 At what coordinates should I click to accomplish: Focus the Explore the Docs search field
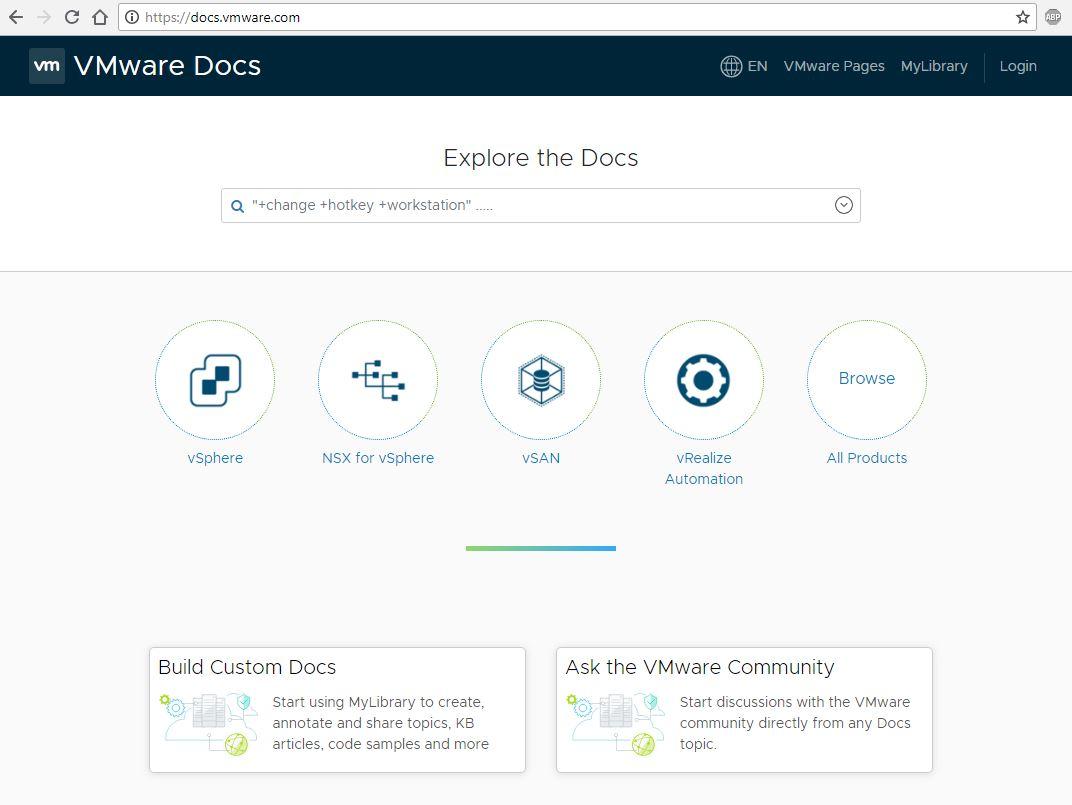pos(541,205)
